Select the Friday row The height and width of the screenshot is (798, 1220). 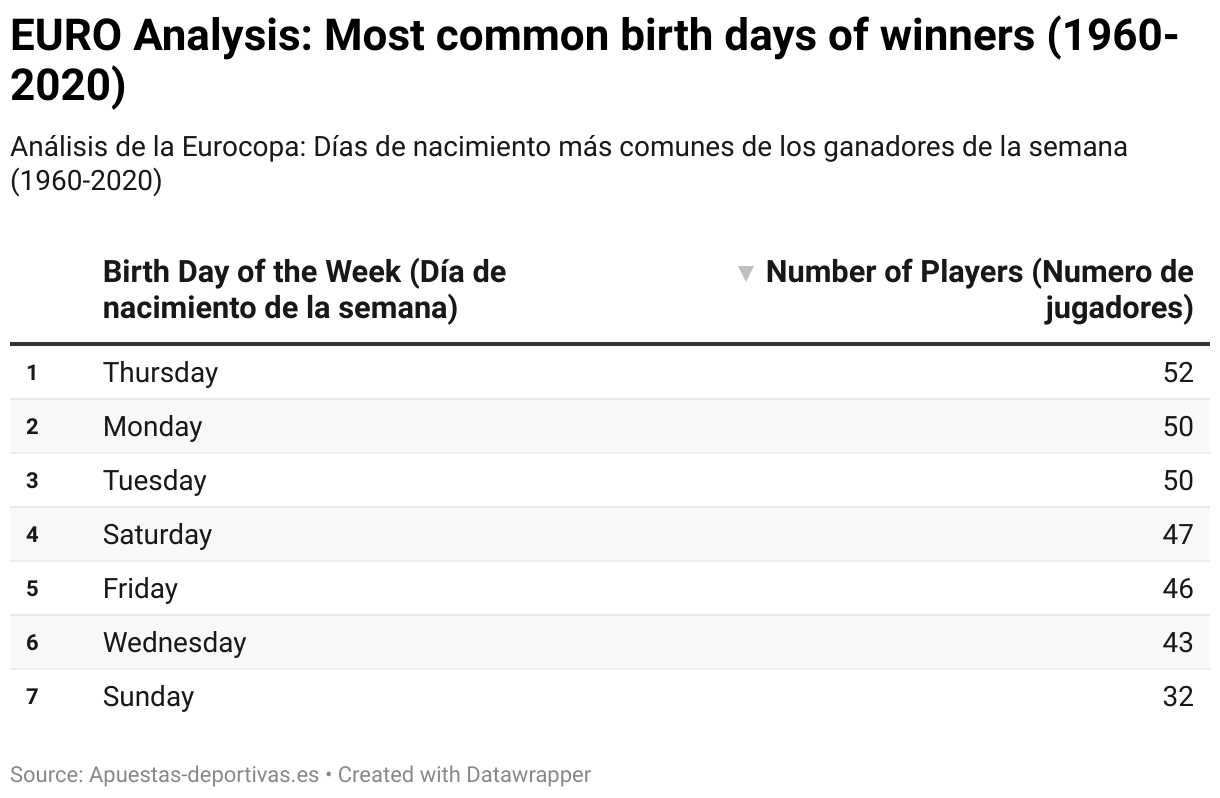[x=610, y=588]
